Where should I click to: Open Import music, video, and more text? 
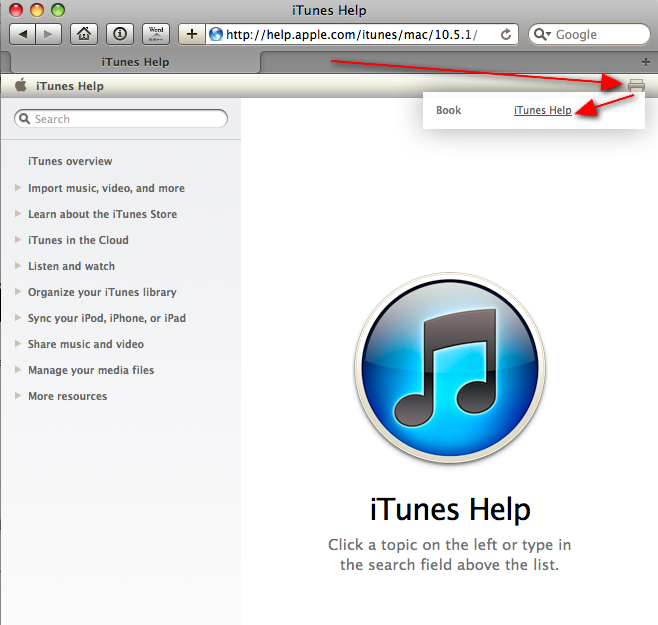(x=106, y=188)
